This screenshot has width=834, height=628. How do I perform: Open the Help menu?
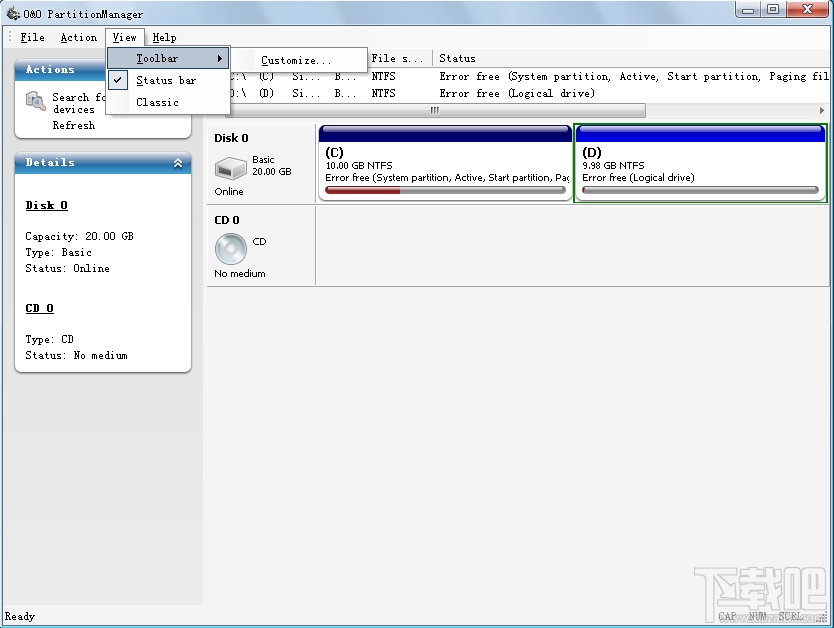pos(164,37)
